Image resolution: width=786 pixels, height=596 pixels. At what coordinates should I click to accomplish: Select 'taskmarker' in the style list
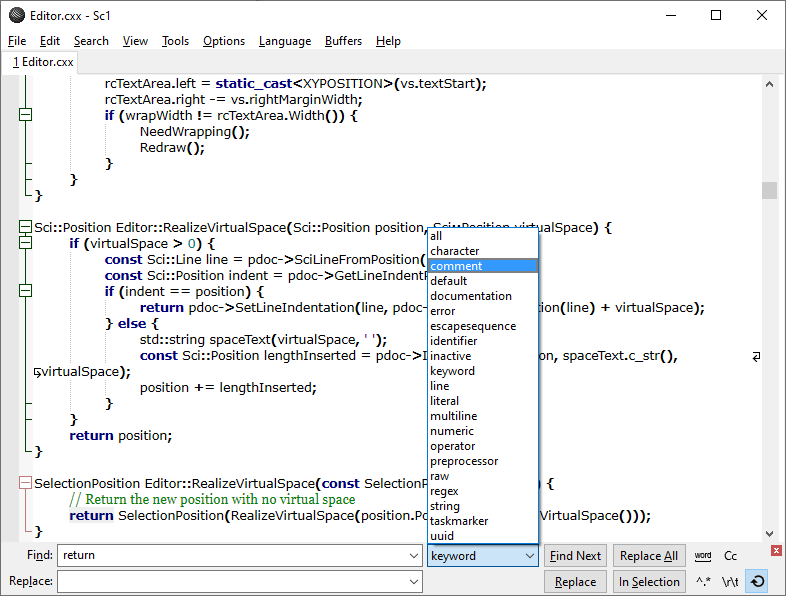coord(483,521)
